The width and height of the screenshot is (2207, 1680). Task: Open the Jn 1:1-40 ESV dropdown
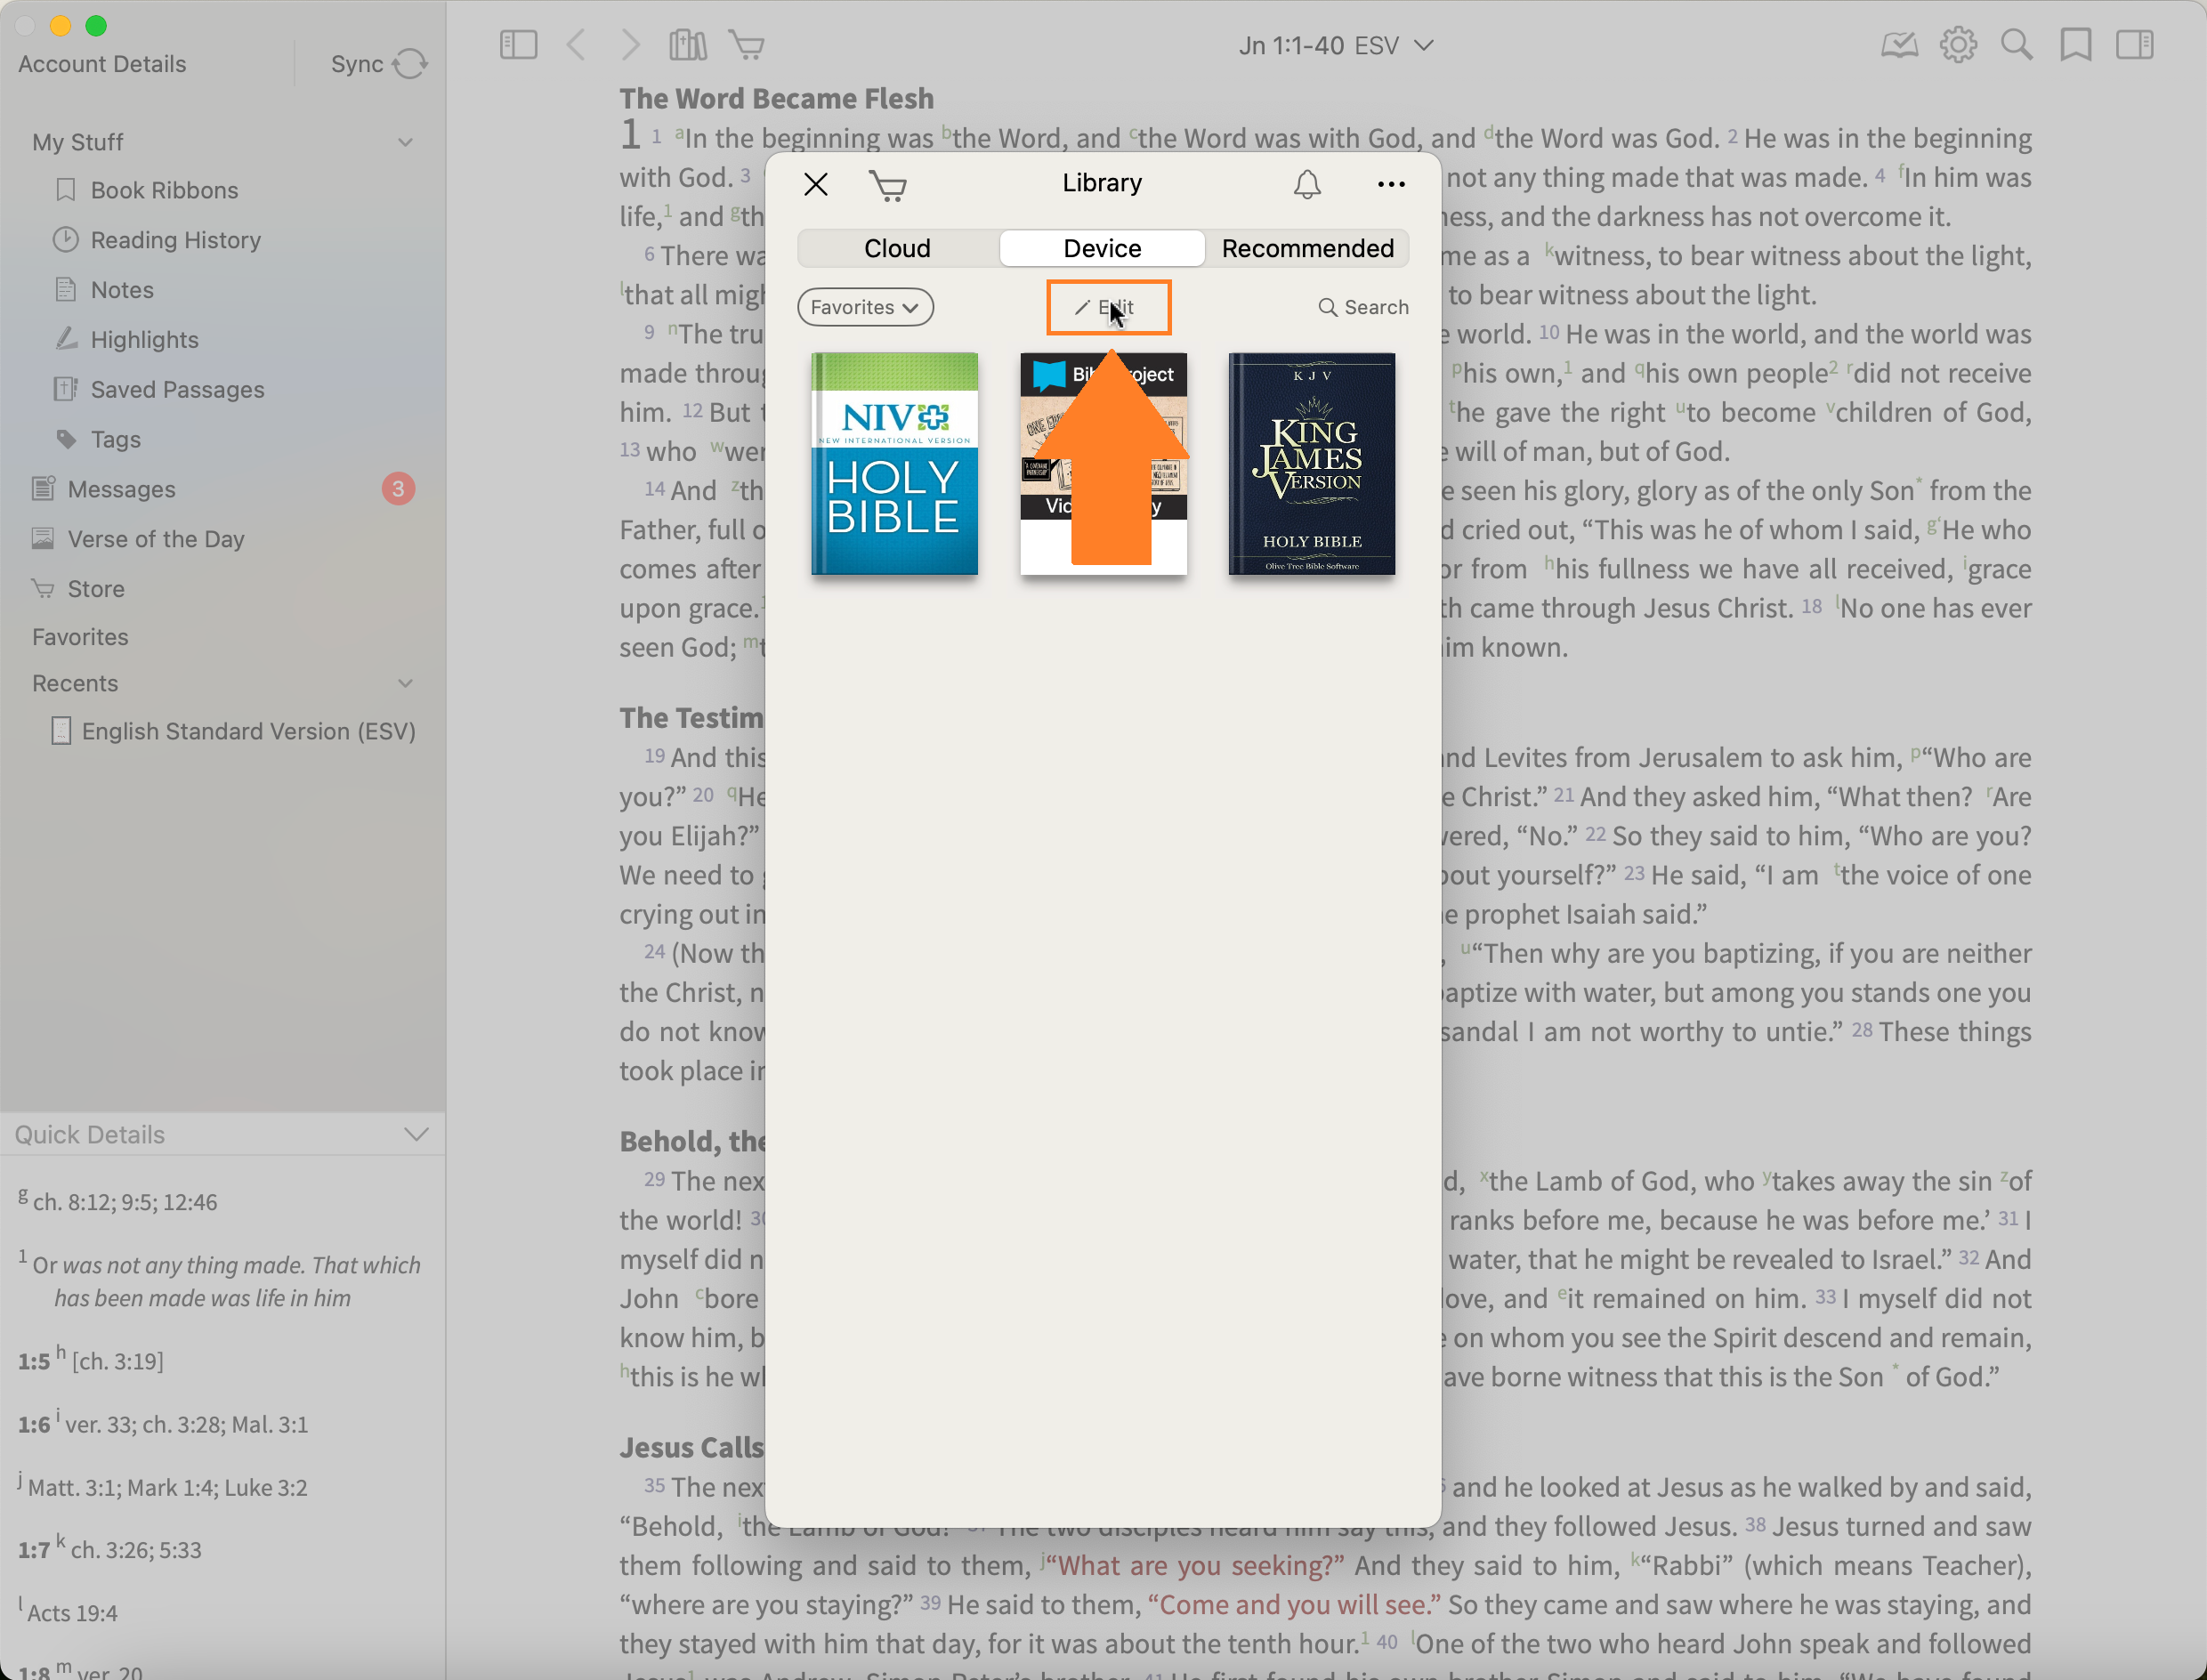click(x=1335, y=46)
